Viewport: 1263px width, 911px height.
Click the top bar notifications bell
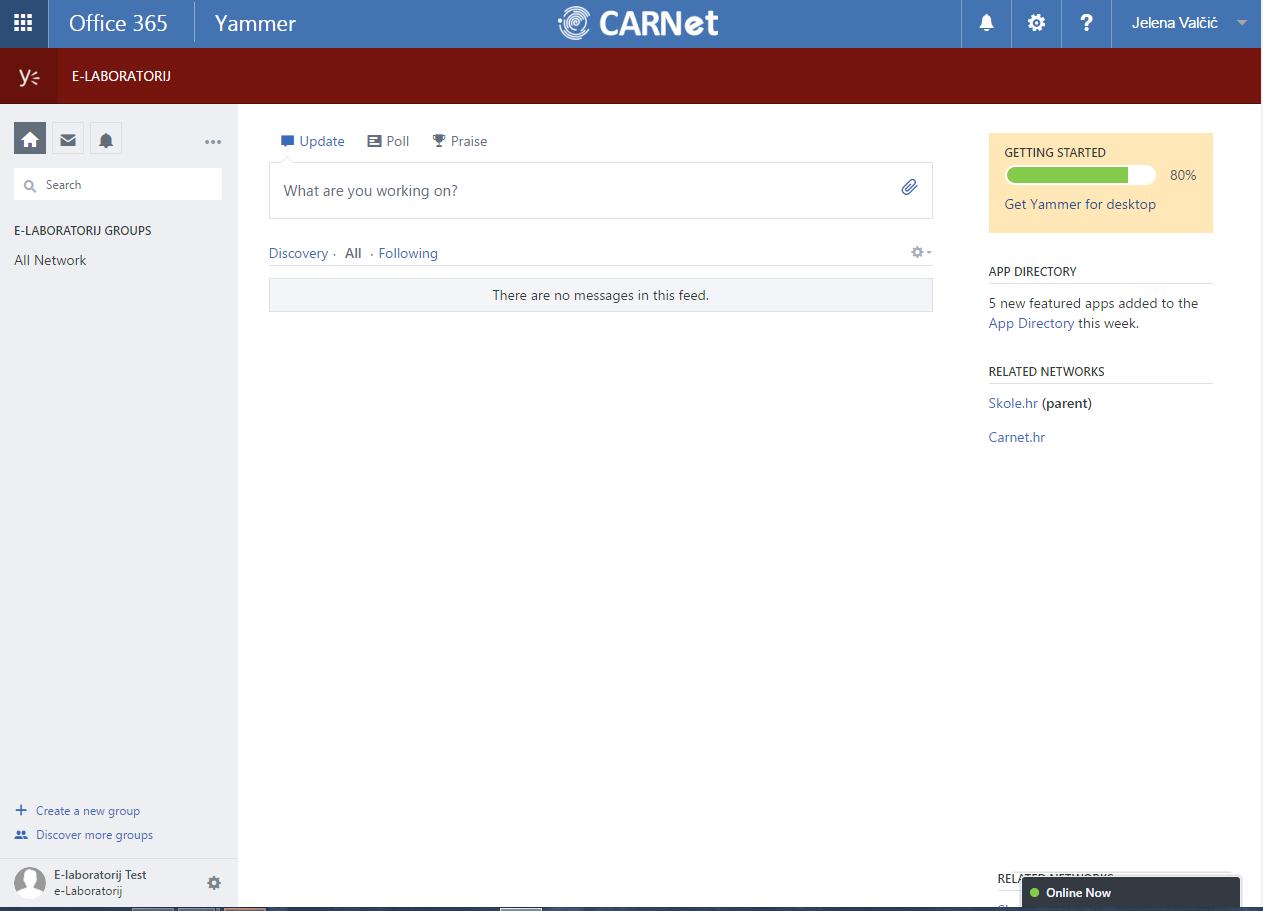[986, 23]
